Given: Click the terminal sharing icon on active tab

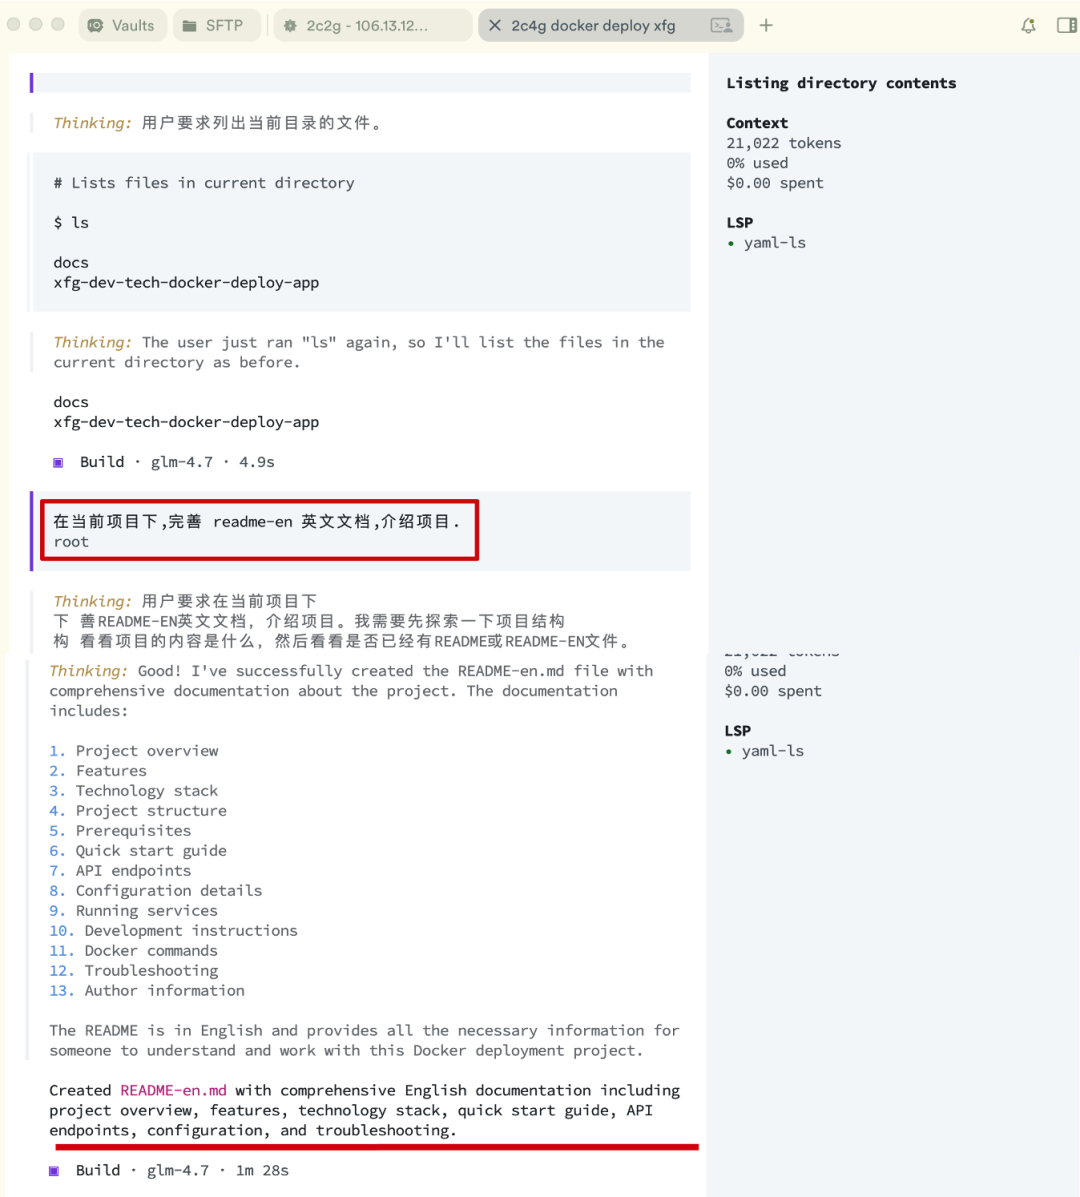Looking at the screenshot, I should (x=721, y=25).
